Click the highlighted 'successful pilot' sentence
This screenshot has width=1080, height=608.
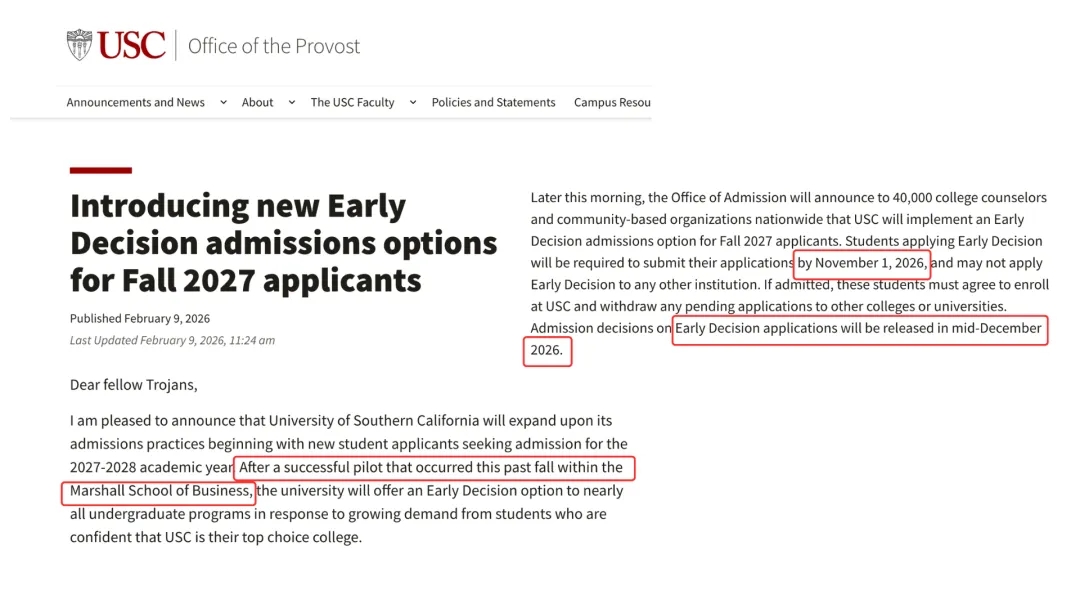(x=433, y=468)
